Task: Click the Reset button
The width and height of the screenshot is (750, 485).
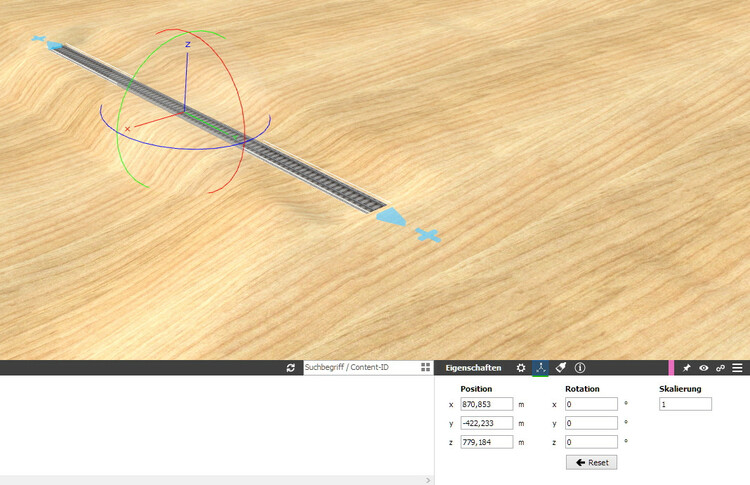Action: tap(592, 463)
